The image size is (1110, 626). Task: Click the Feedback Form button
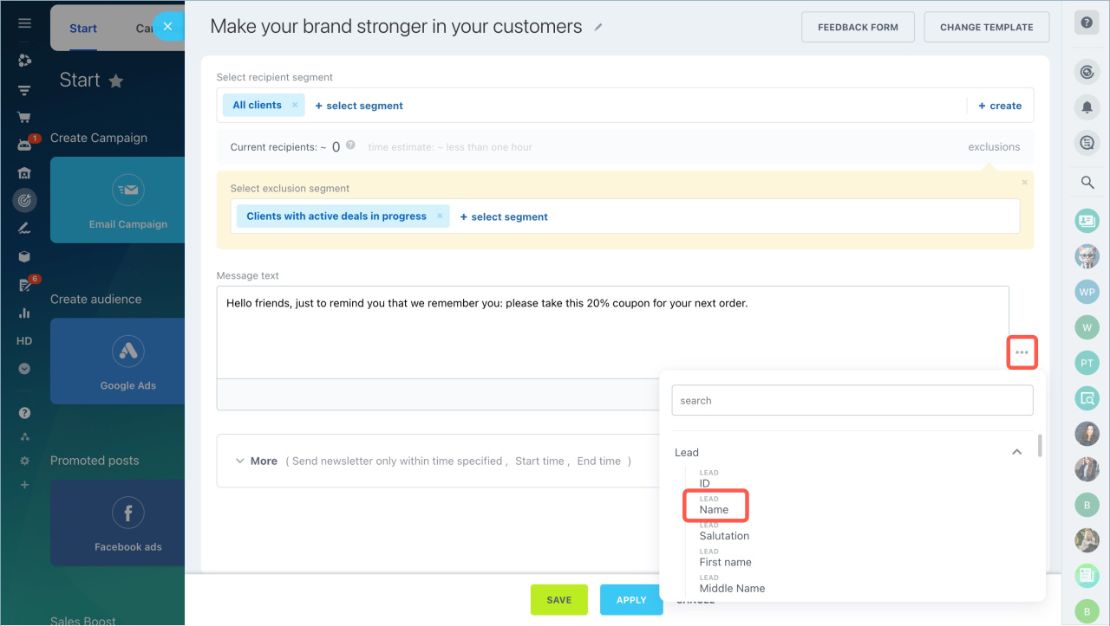[x=858, y=27]
